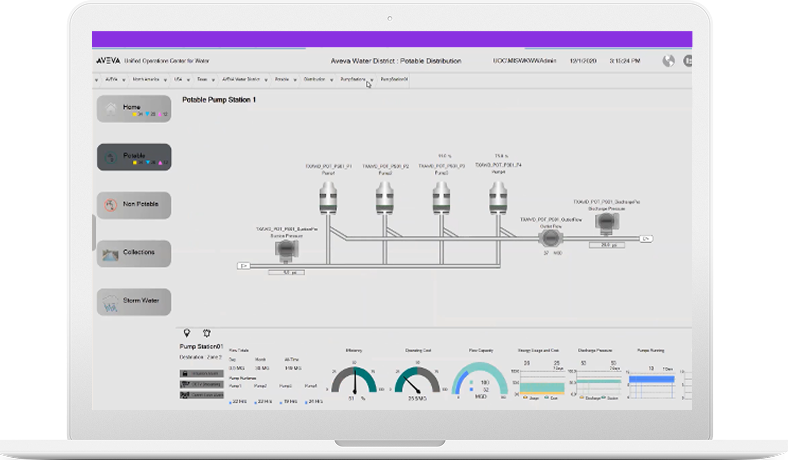Click the alarm bell icon near Pump Station01
The image size is (788, 460).
click(207, 333)
